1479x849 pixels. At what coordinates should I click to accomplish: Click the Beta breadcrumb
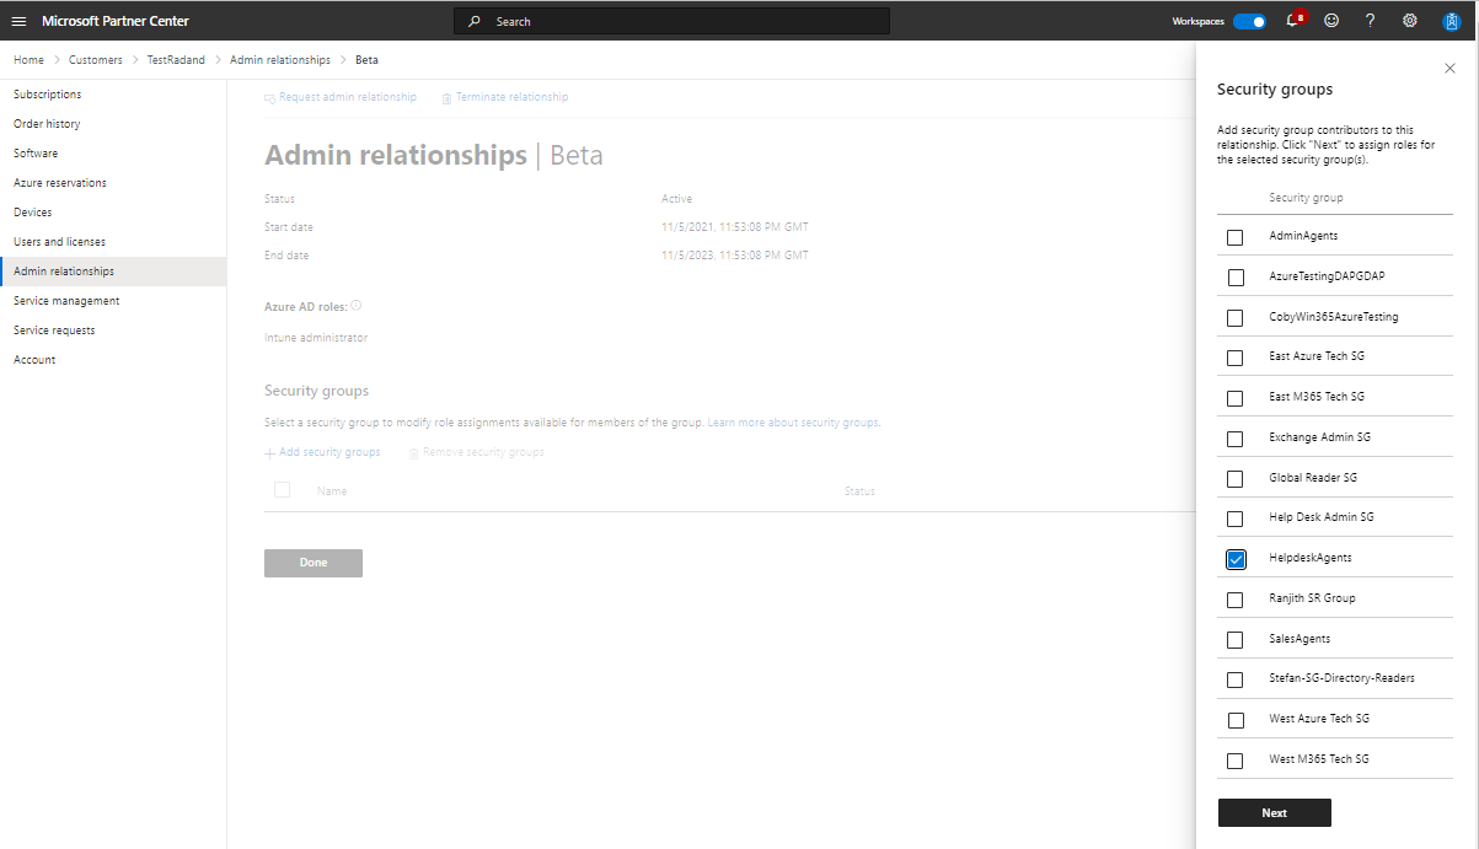tap(367, 60)
